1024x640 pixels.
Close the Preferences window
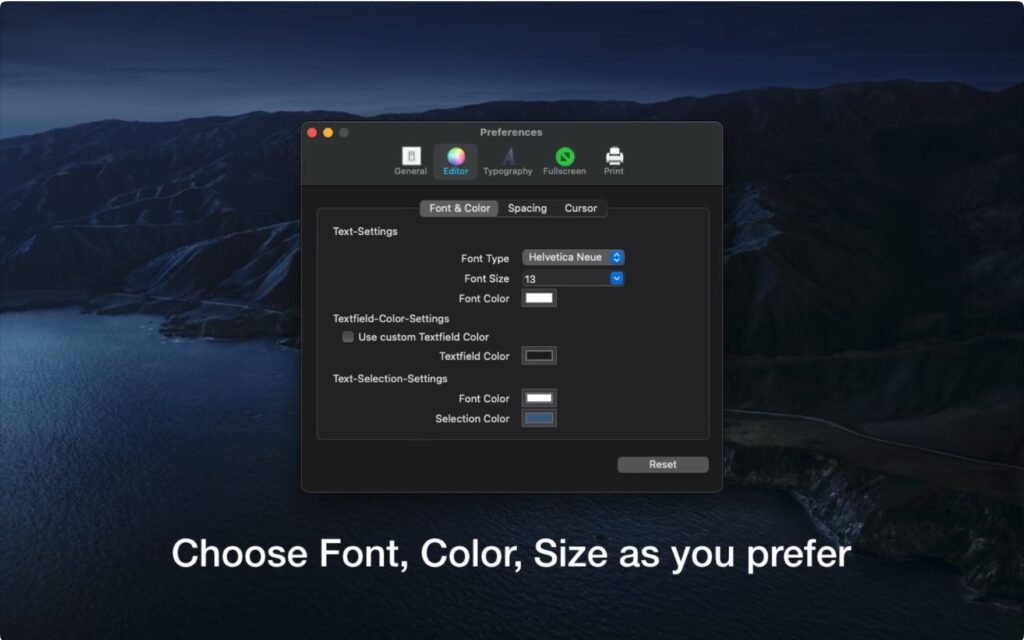(x=312, y=132)
